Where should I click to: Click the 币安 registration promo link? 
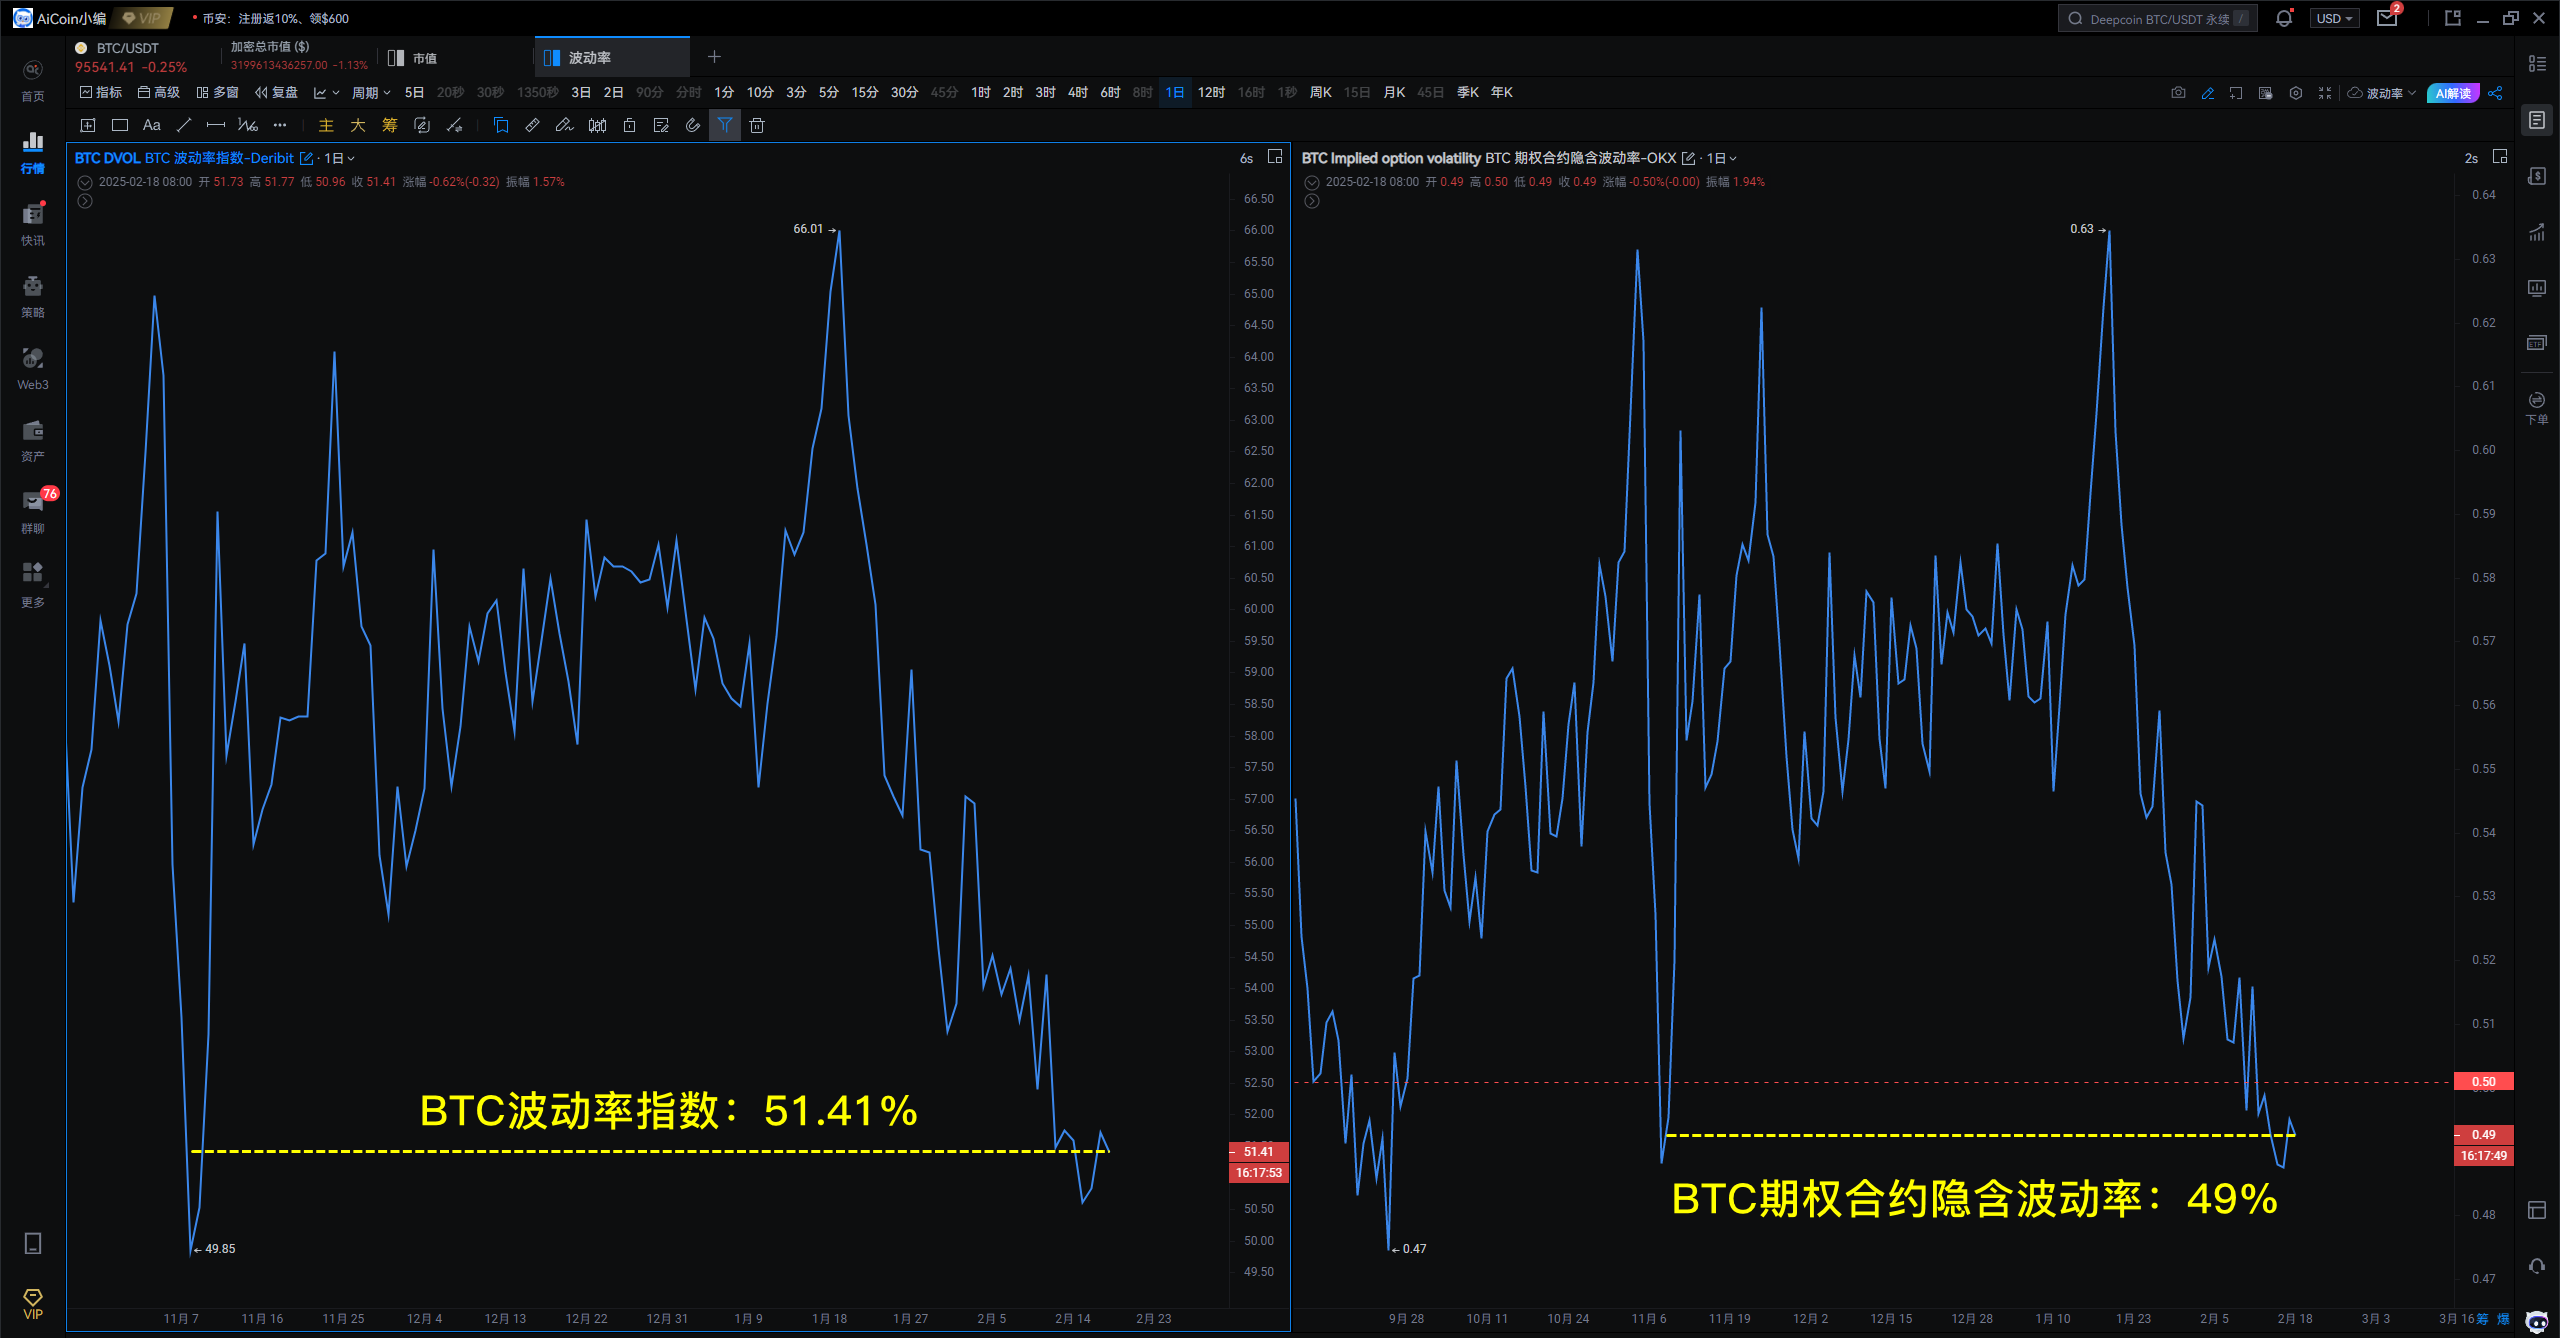[276, 18]
